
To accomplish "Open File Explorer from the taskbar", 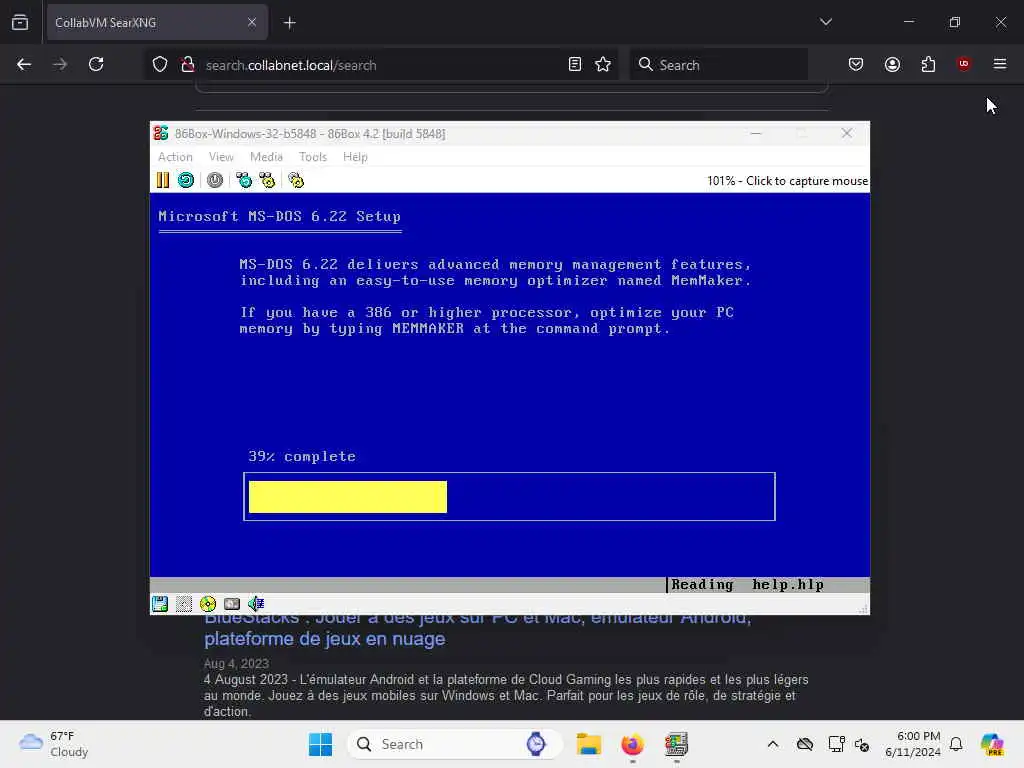I will (588, 744).
